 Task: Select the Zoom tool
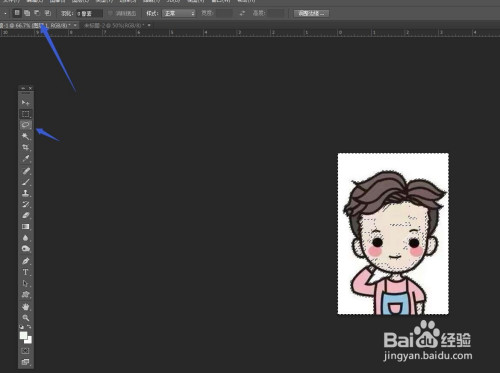click(x=25, y=318)
